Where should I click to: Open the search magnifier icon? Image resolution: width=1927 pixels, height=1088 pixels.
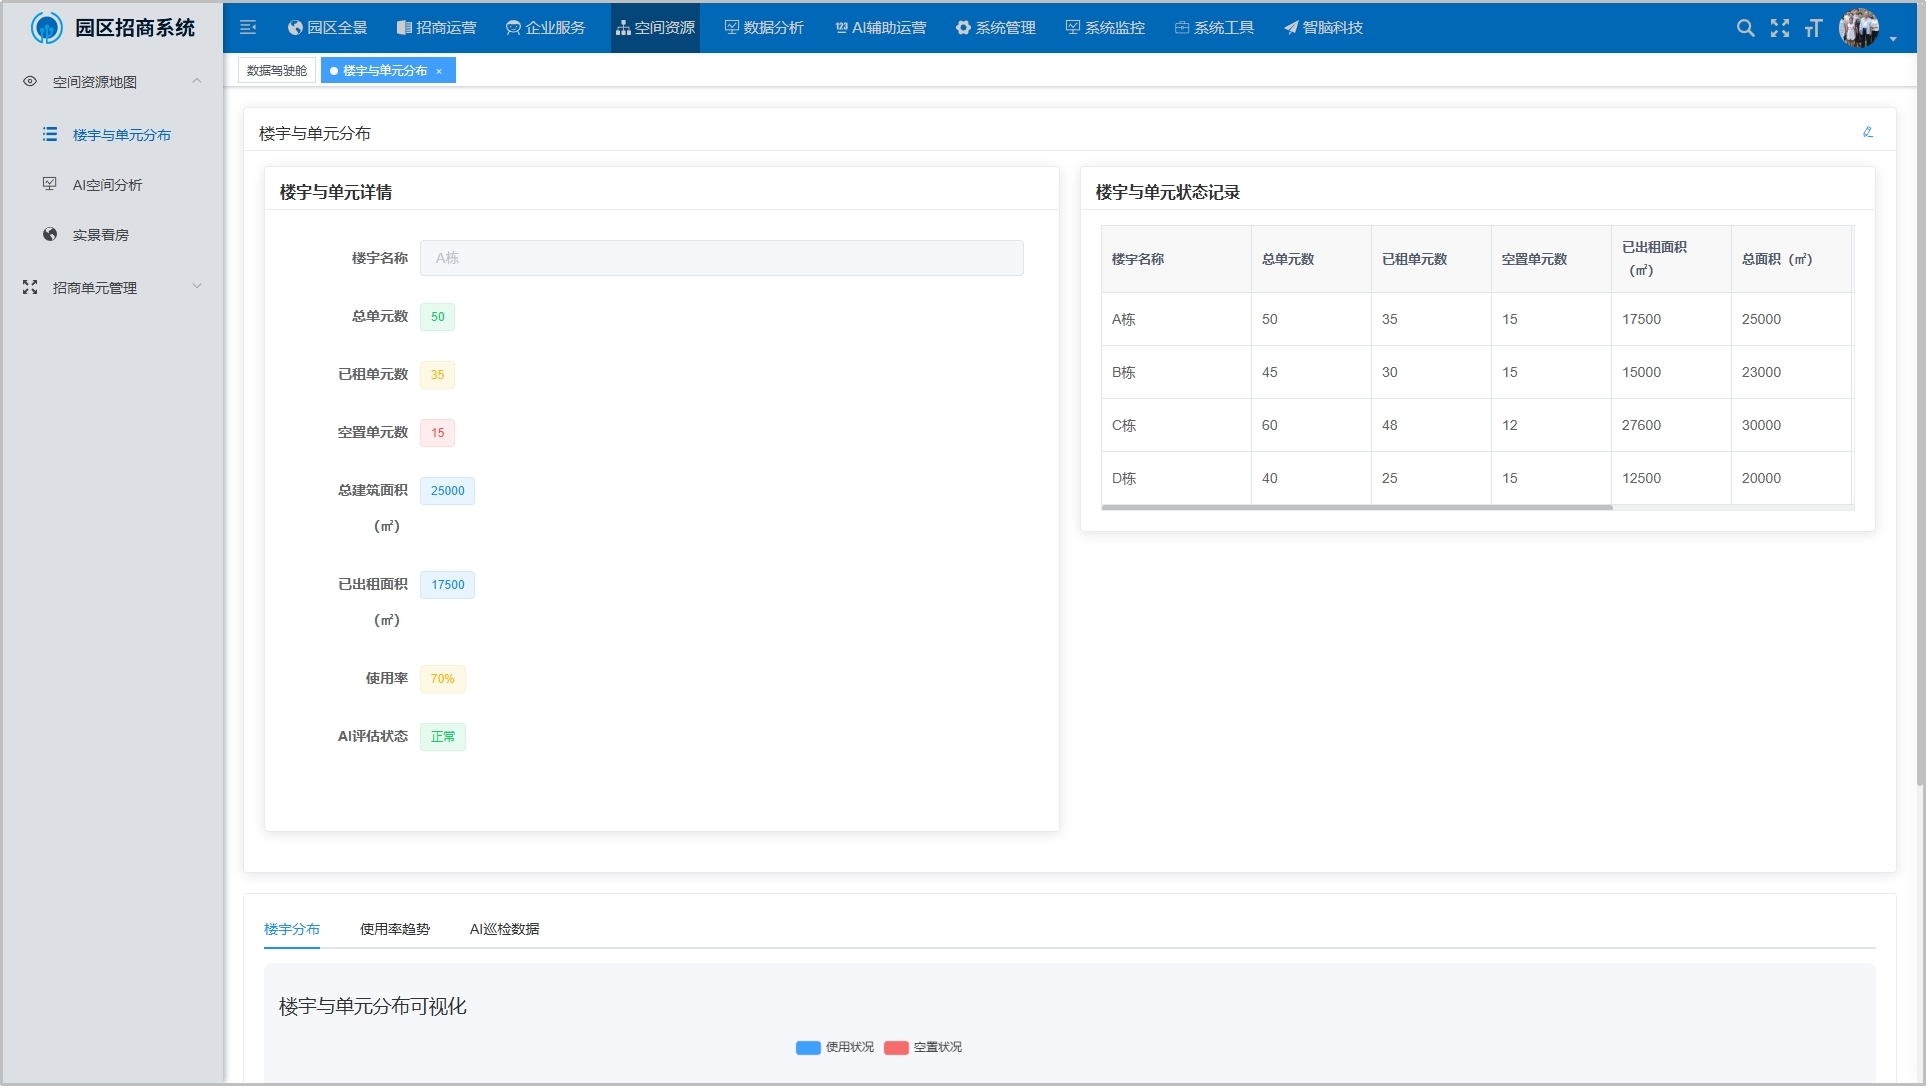(x=1745, y=28)
